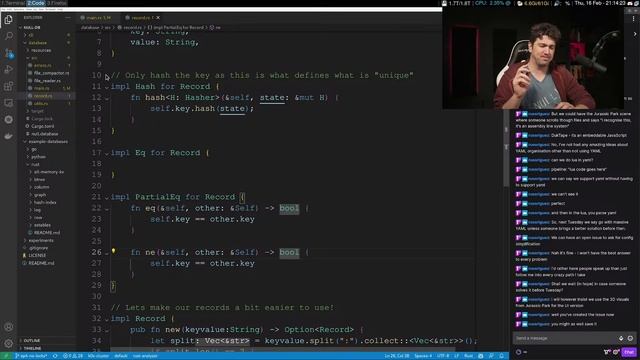Click the sync changes icon in status bar
This screenshot has width=640, height=360.
[55, 356]
